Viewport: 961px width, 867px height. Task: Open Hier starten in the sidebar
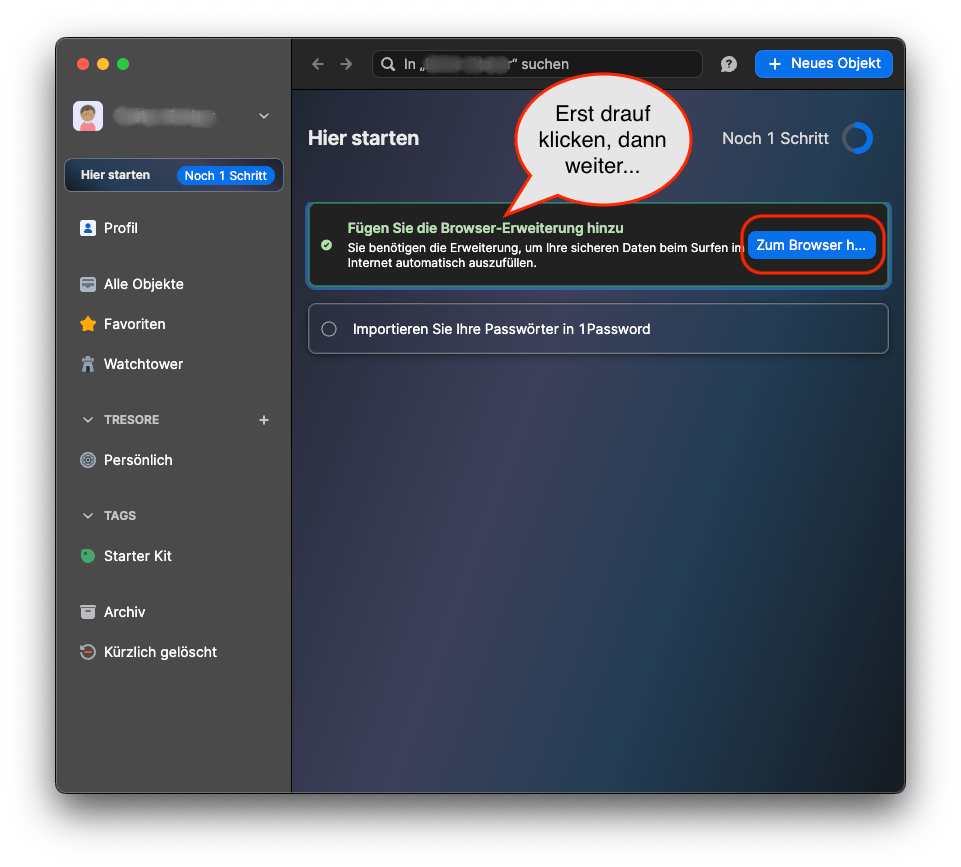coord(174,175)
